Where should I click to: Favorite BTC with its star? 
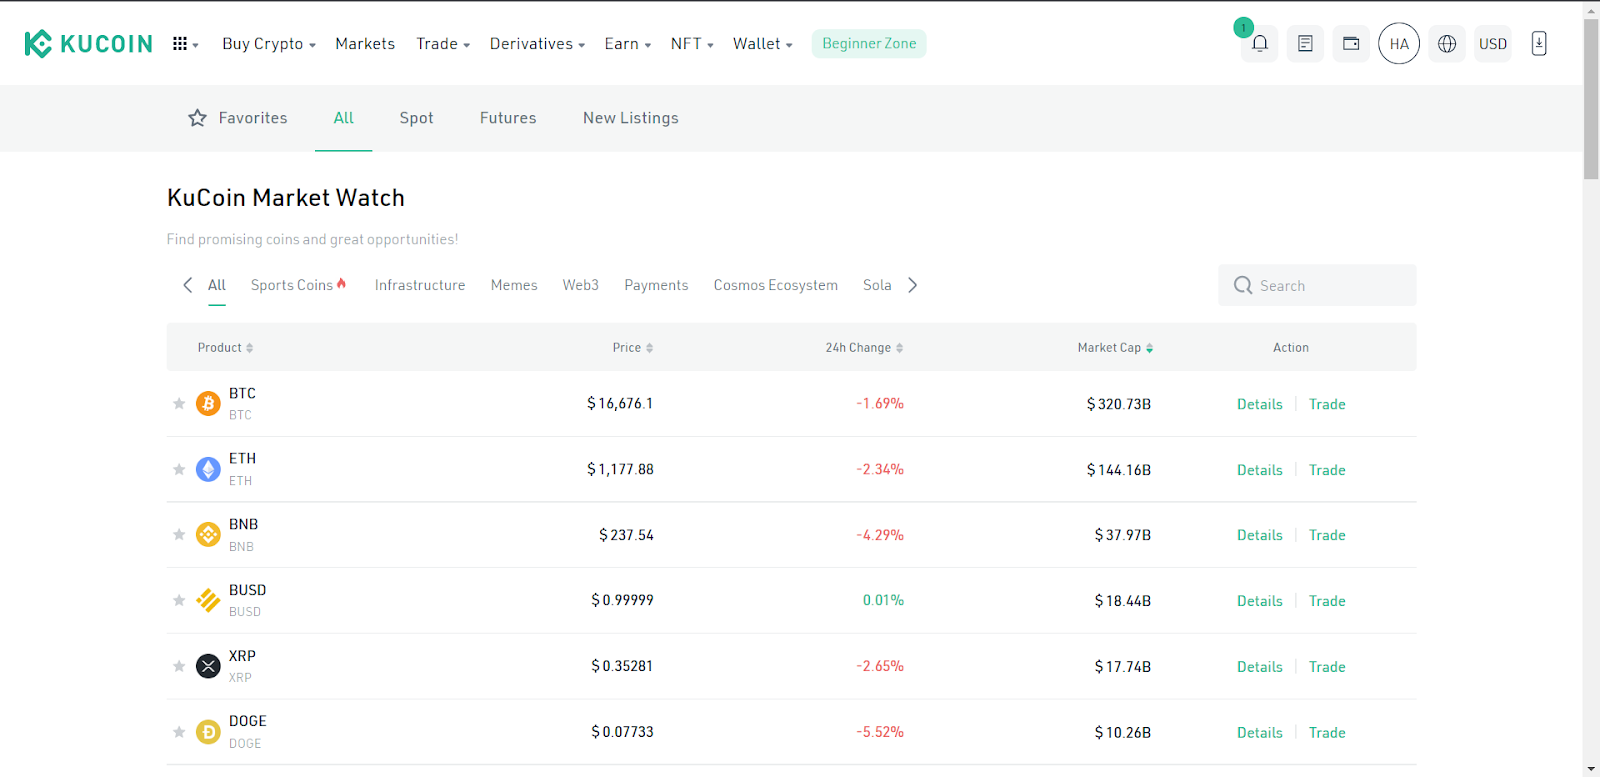(179, 404)
